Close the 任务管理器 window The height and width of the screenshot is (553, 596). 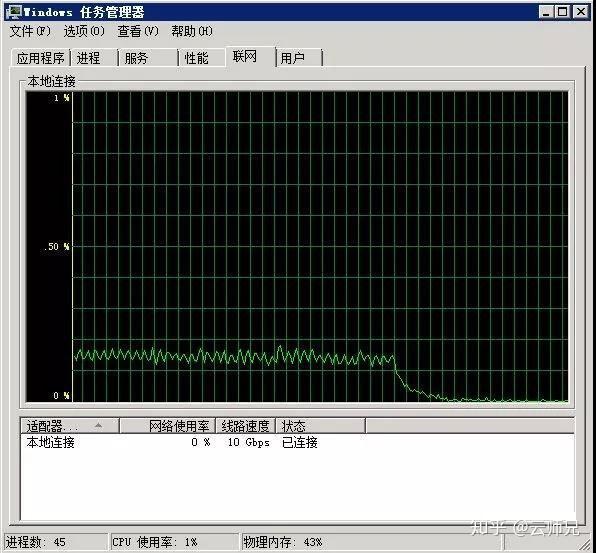click(580, 12)
